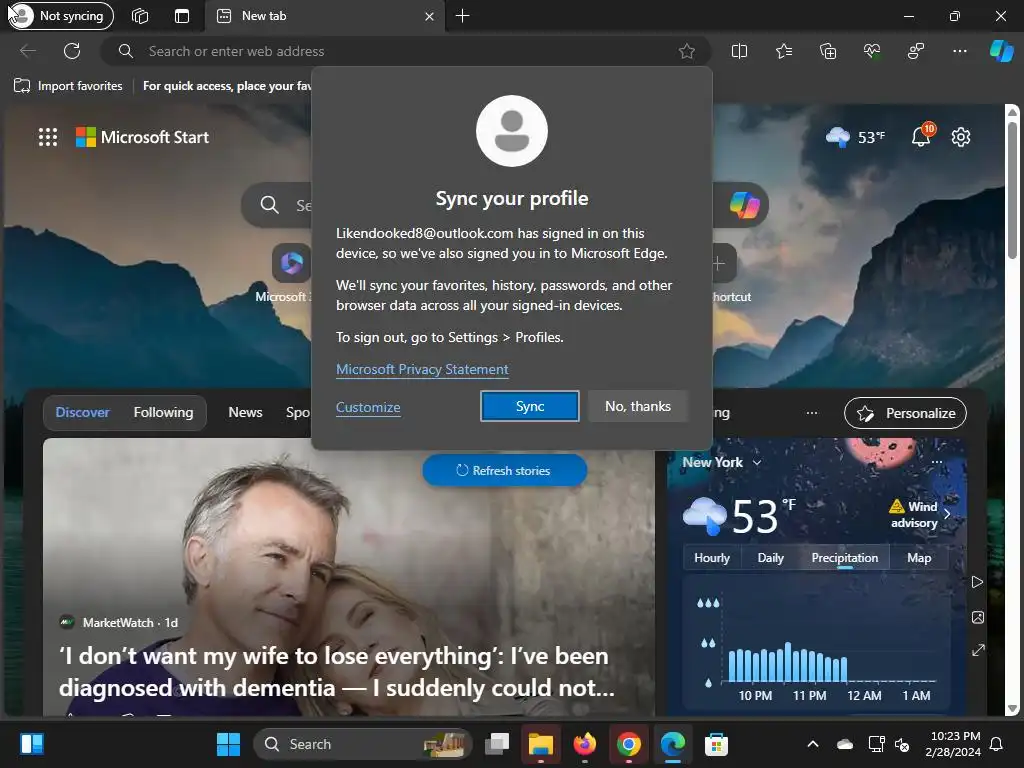Click the add shortcut plus tile

(718, 263)
